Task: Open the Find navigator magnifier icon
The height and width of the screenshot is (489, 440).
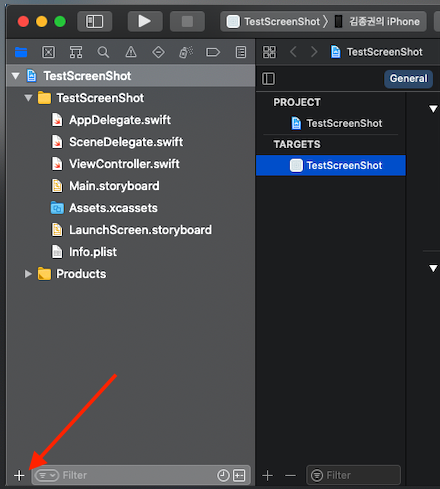Action: pos(103,52)
